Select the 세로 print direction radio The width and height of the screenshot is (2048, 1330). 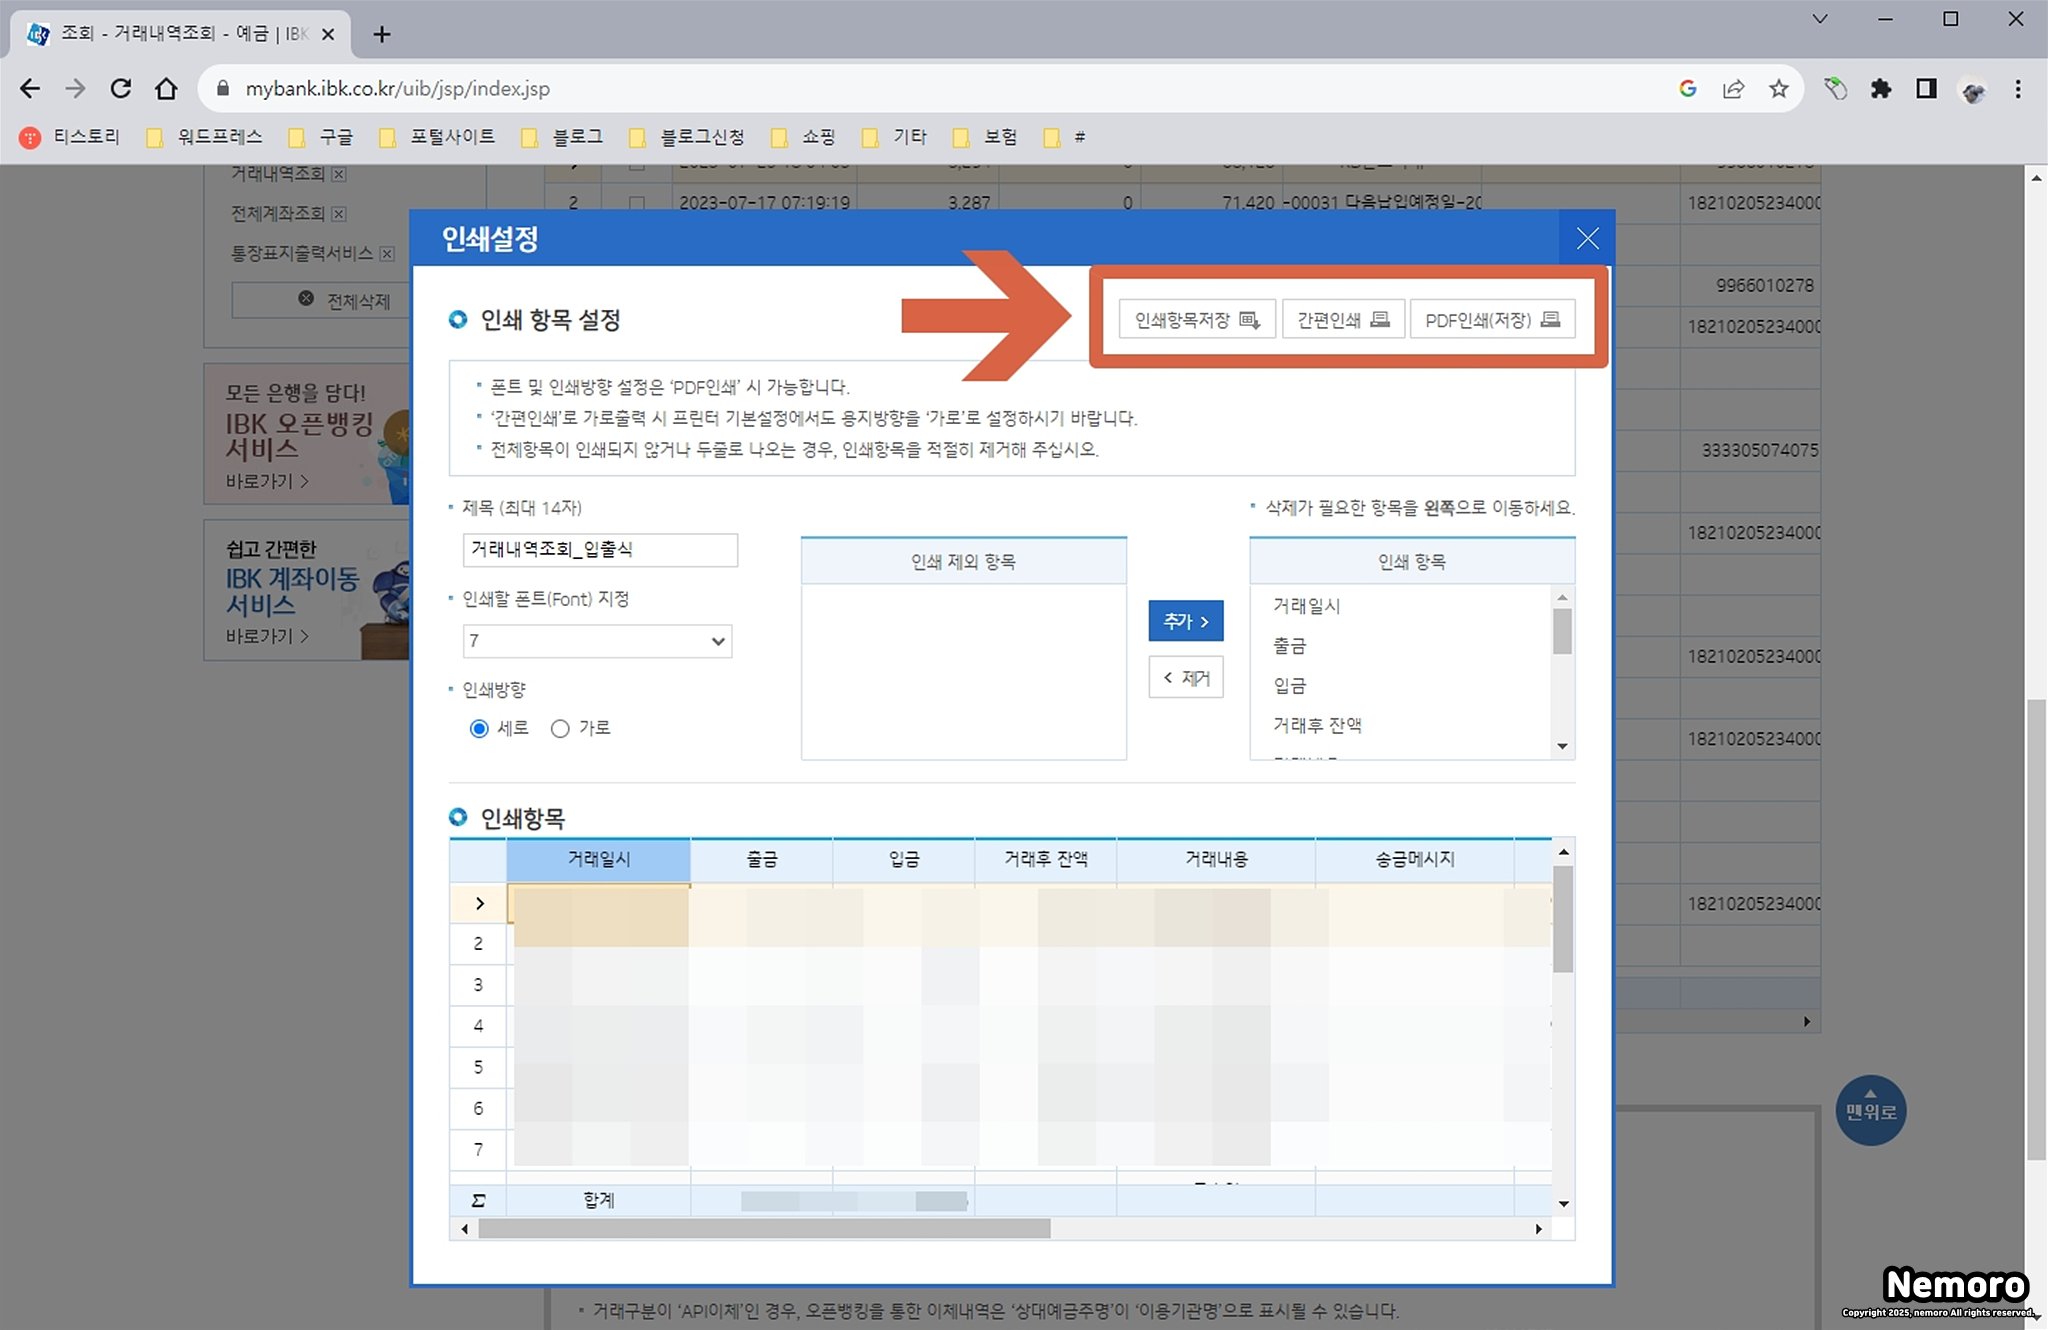tap(479, 728)
